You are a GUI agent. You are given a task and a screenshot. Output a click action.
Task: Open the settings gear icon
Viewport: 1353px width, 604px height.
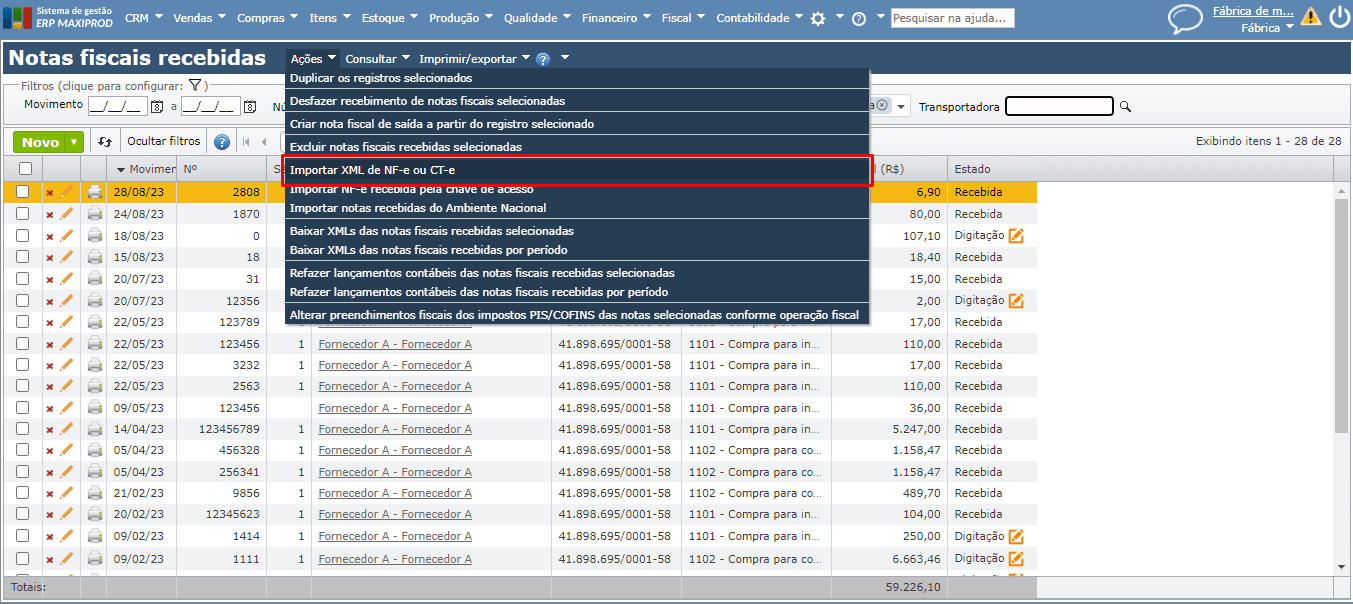click(x=818, y=18)
